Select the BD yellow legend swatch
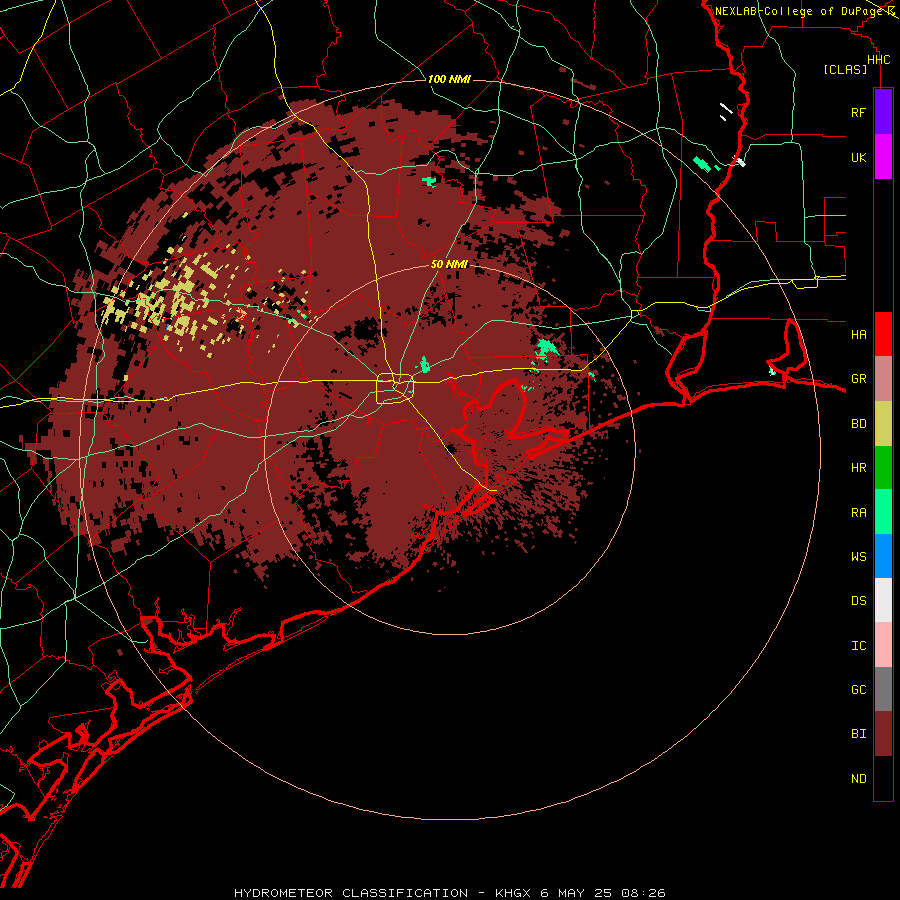 883,424
